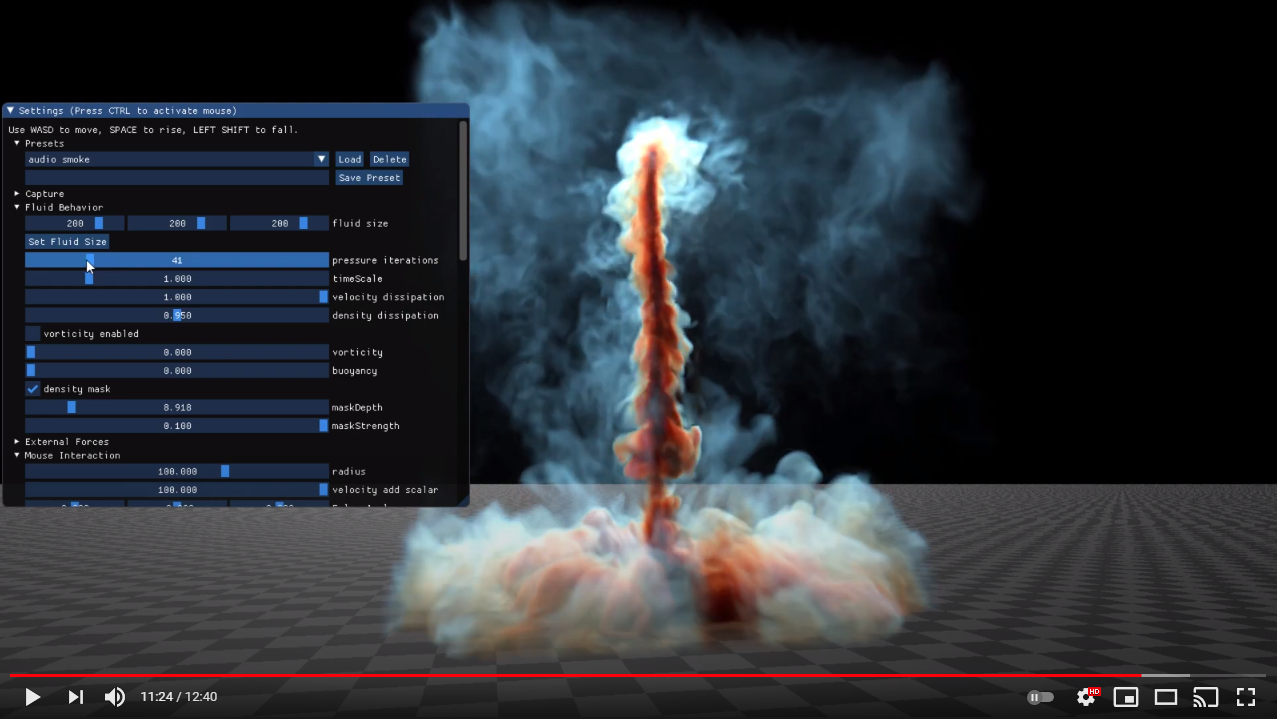Enter fullscreen mode

pos(1245,697)
